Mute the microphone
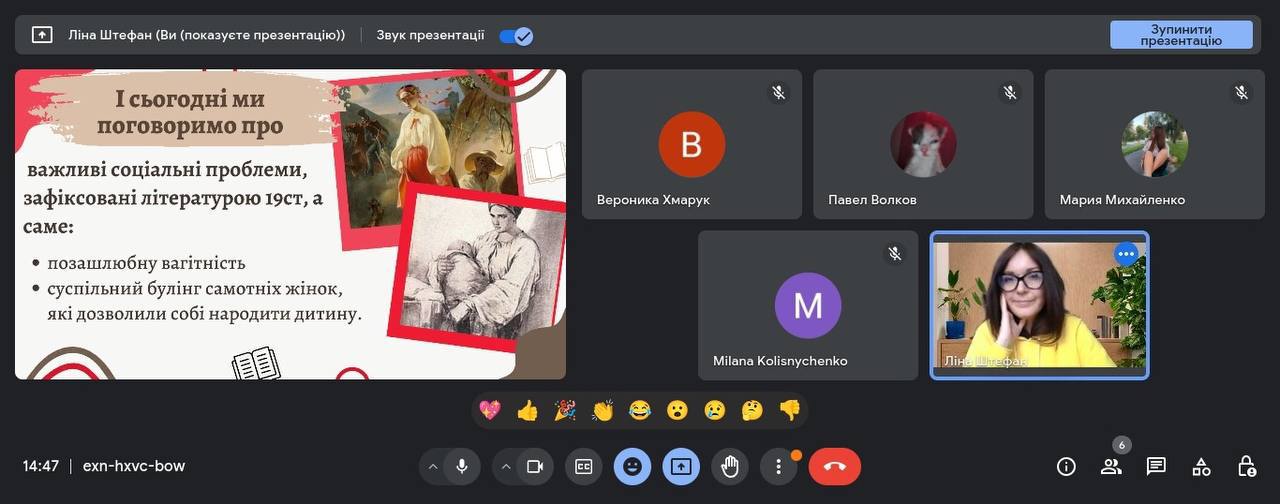This screenshot has height=504, width=1280. click(x=461, y=466)
